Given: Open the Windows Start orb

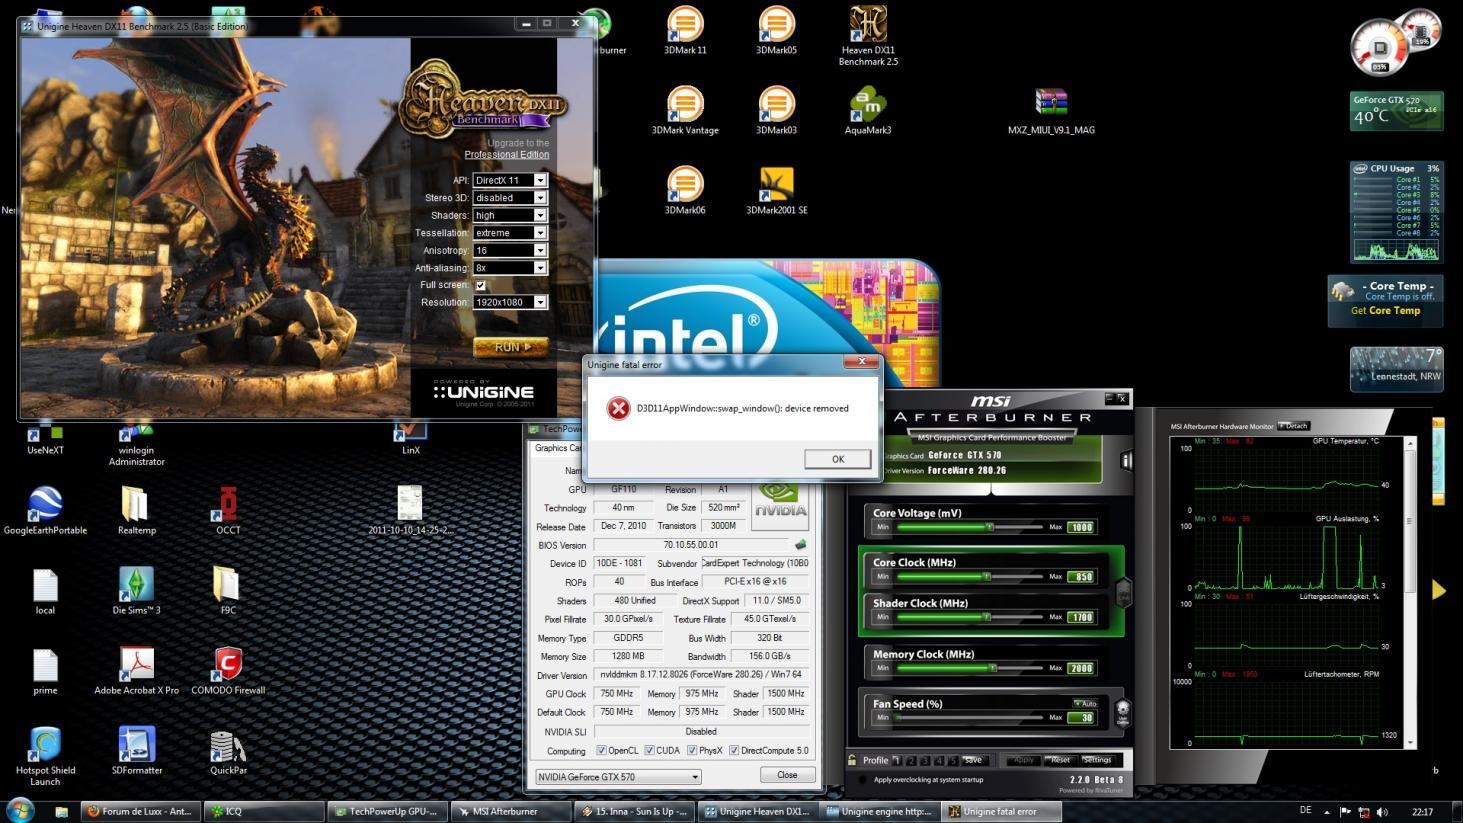Looking at the screenshot, I should [x=20, y=809].
